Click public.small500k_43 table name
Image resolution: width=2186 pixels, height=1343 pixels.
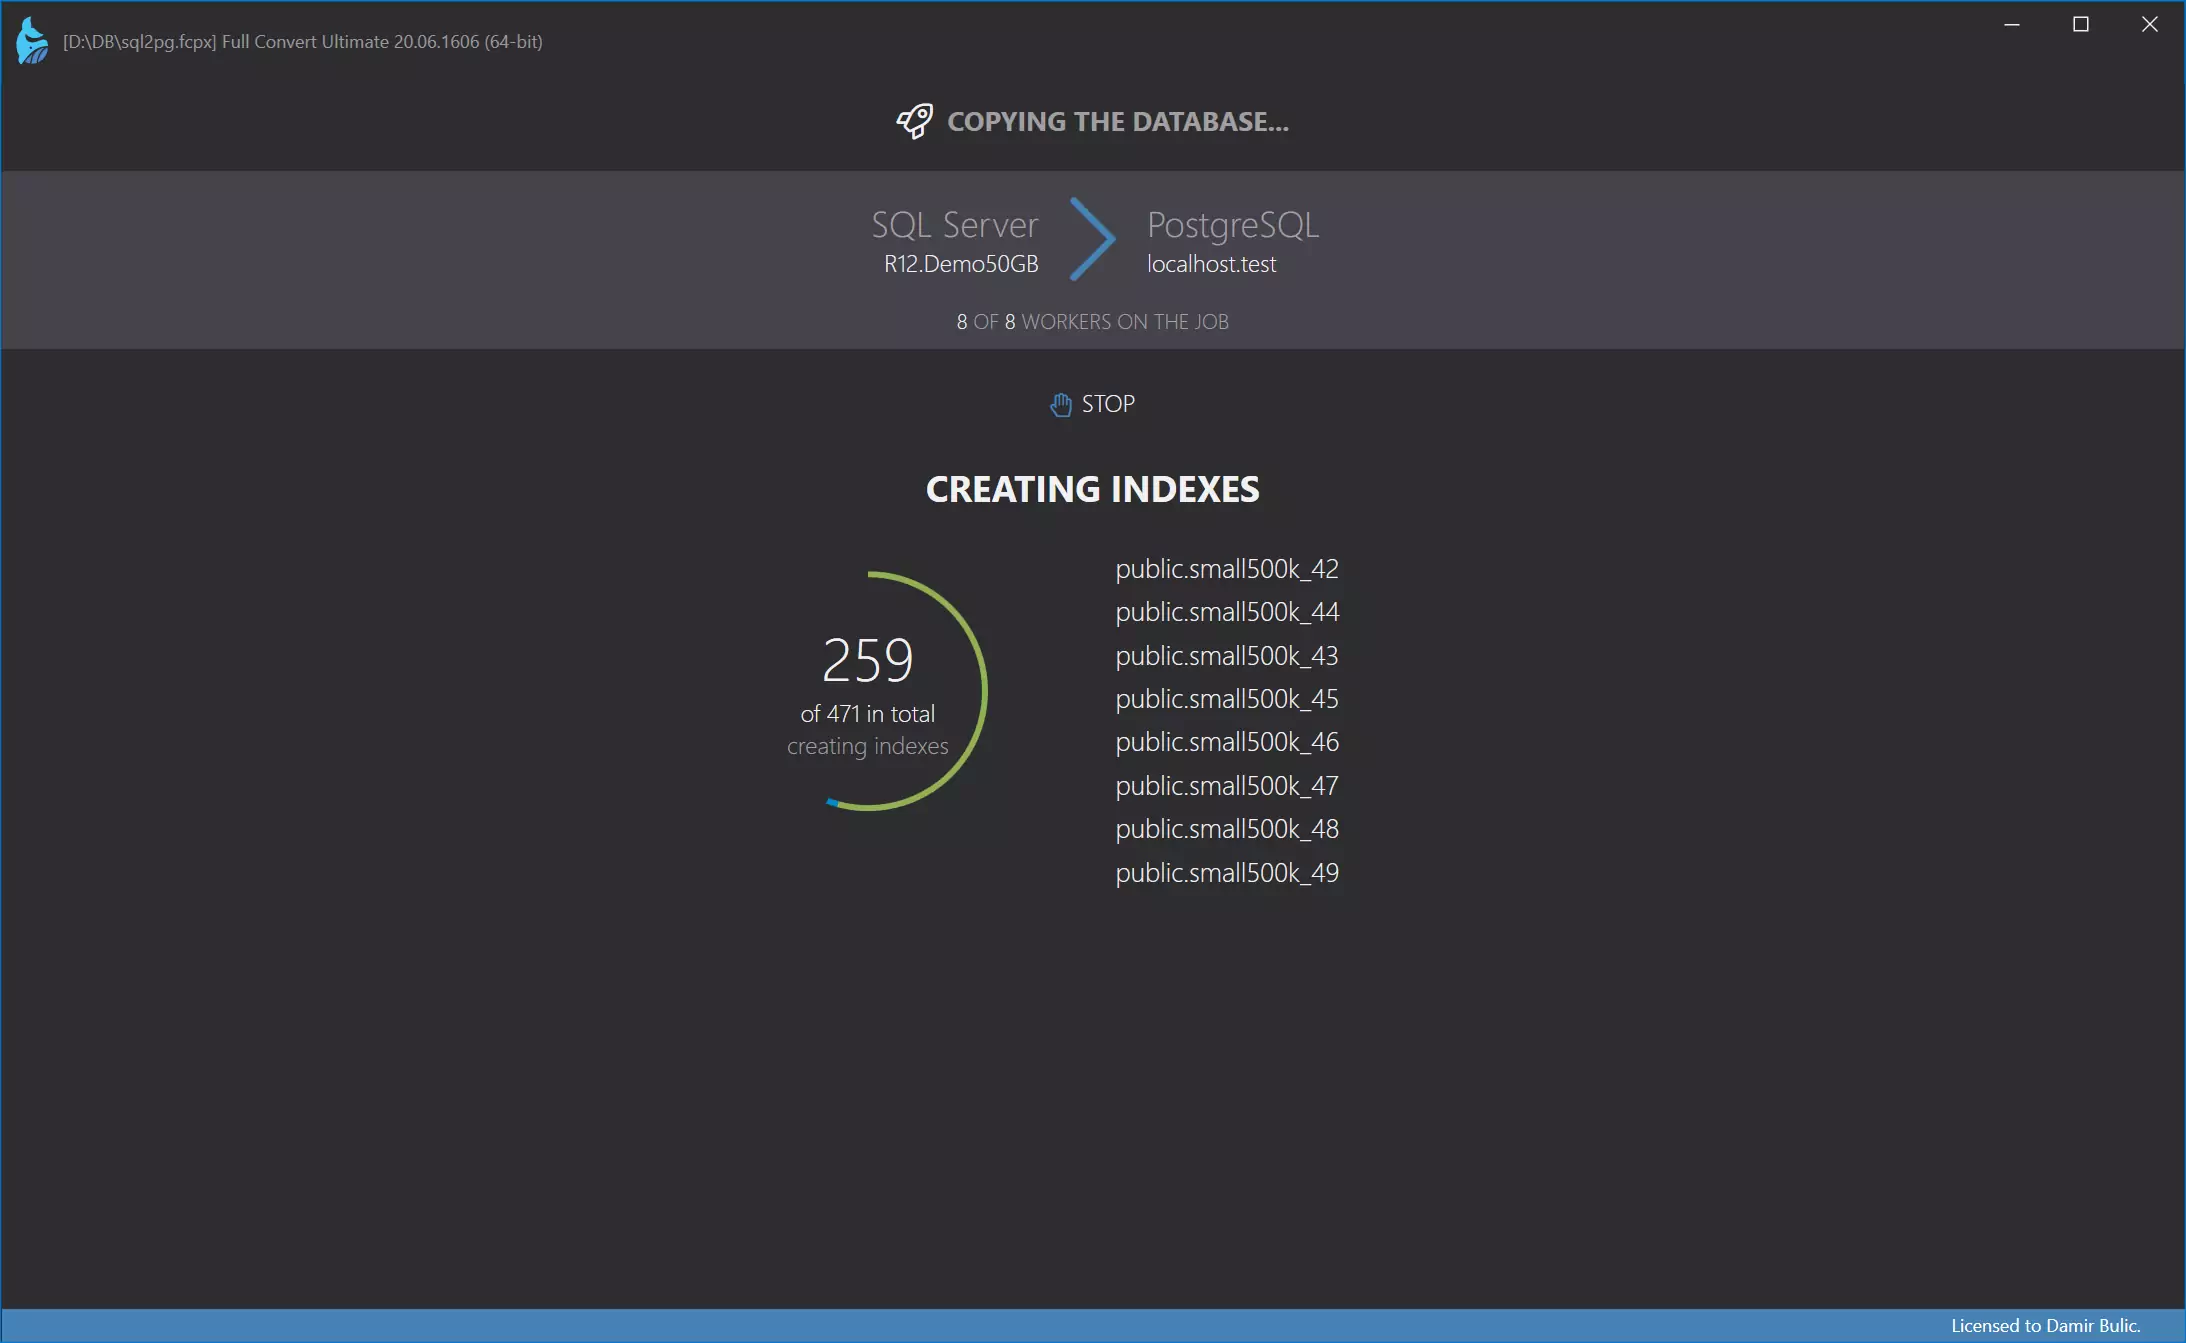click(x=1226, y=656)
